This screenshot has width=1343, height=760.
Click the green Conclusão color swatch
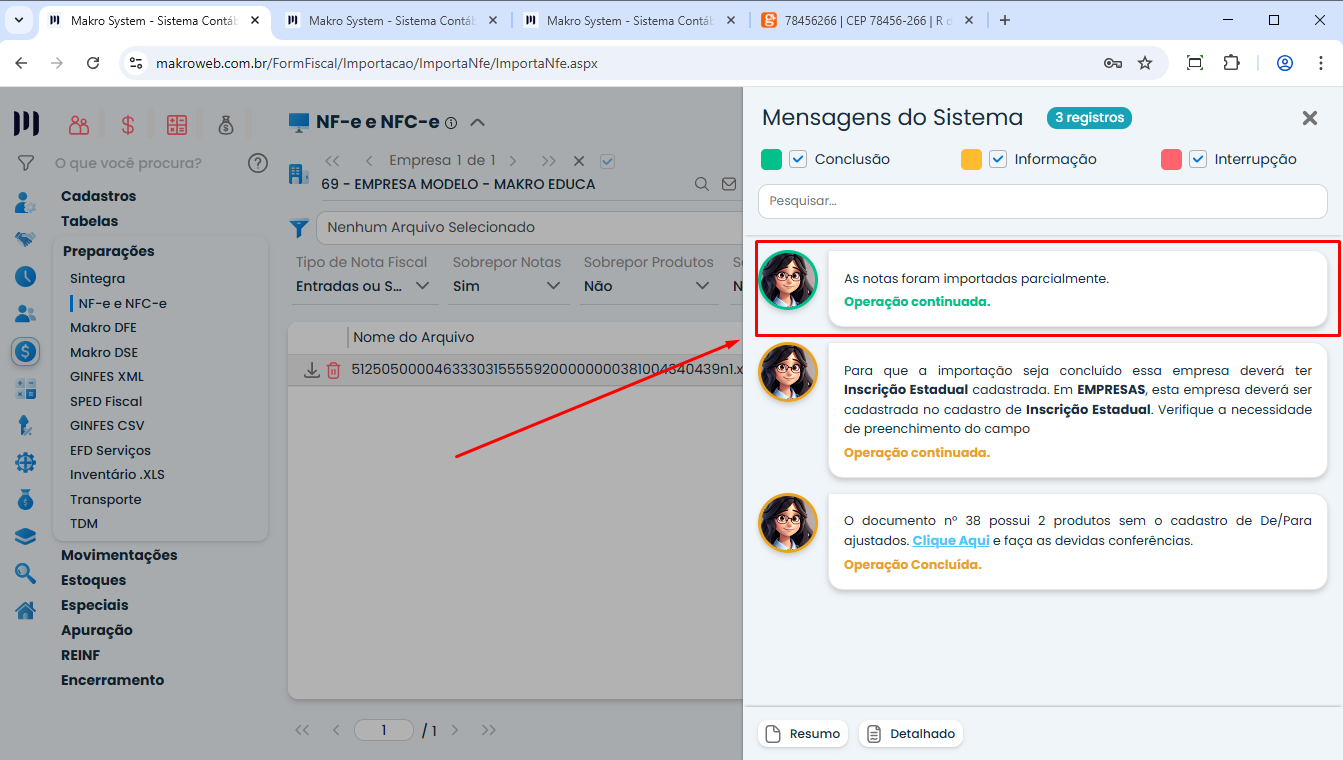tap(771, 159)
